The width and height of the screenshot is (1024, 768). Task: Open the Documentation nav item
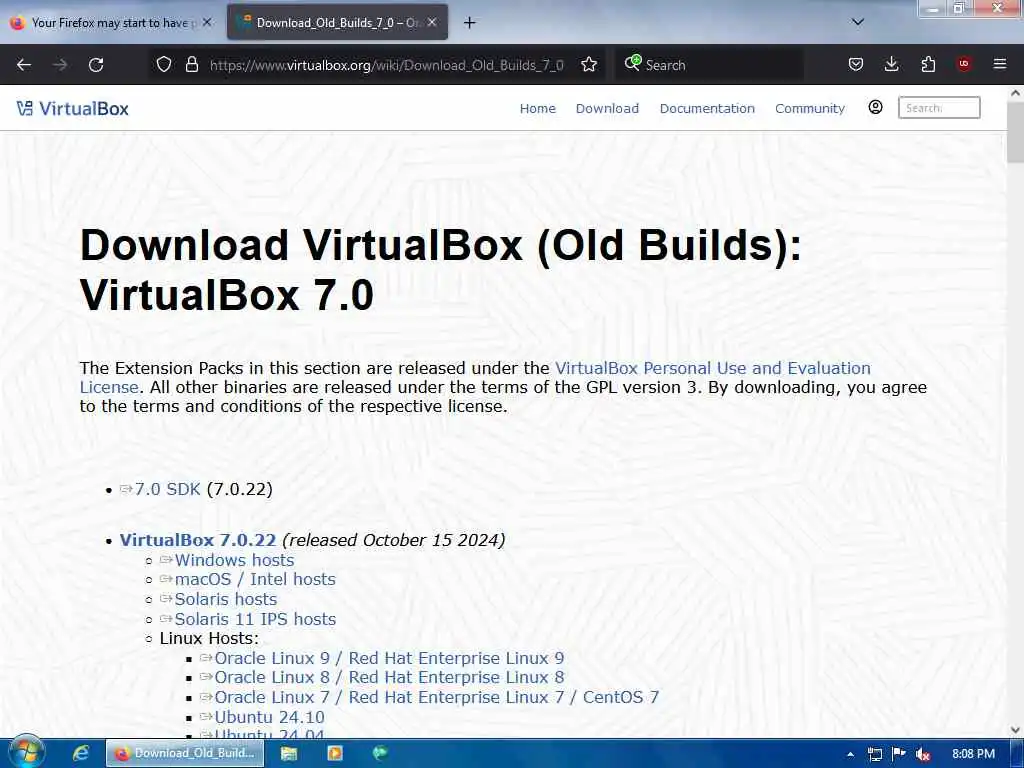707,108
